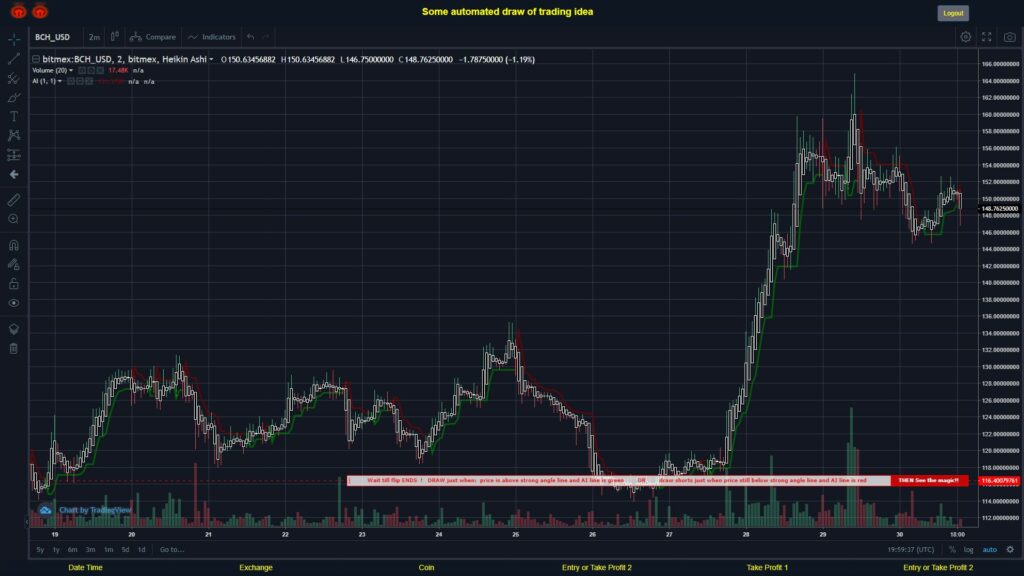1024x576 pixels.
Task: Click the Take Profit 1 column header
Action: 767,568
